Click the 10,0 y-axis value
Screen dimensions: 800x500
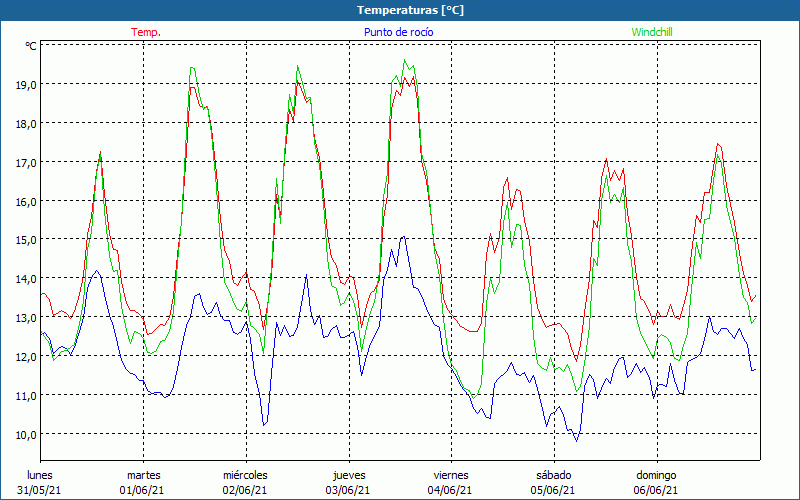coord(26,435)
